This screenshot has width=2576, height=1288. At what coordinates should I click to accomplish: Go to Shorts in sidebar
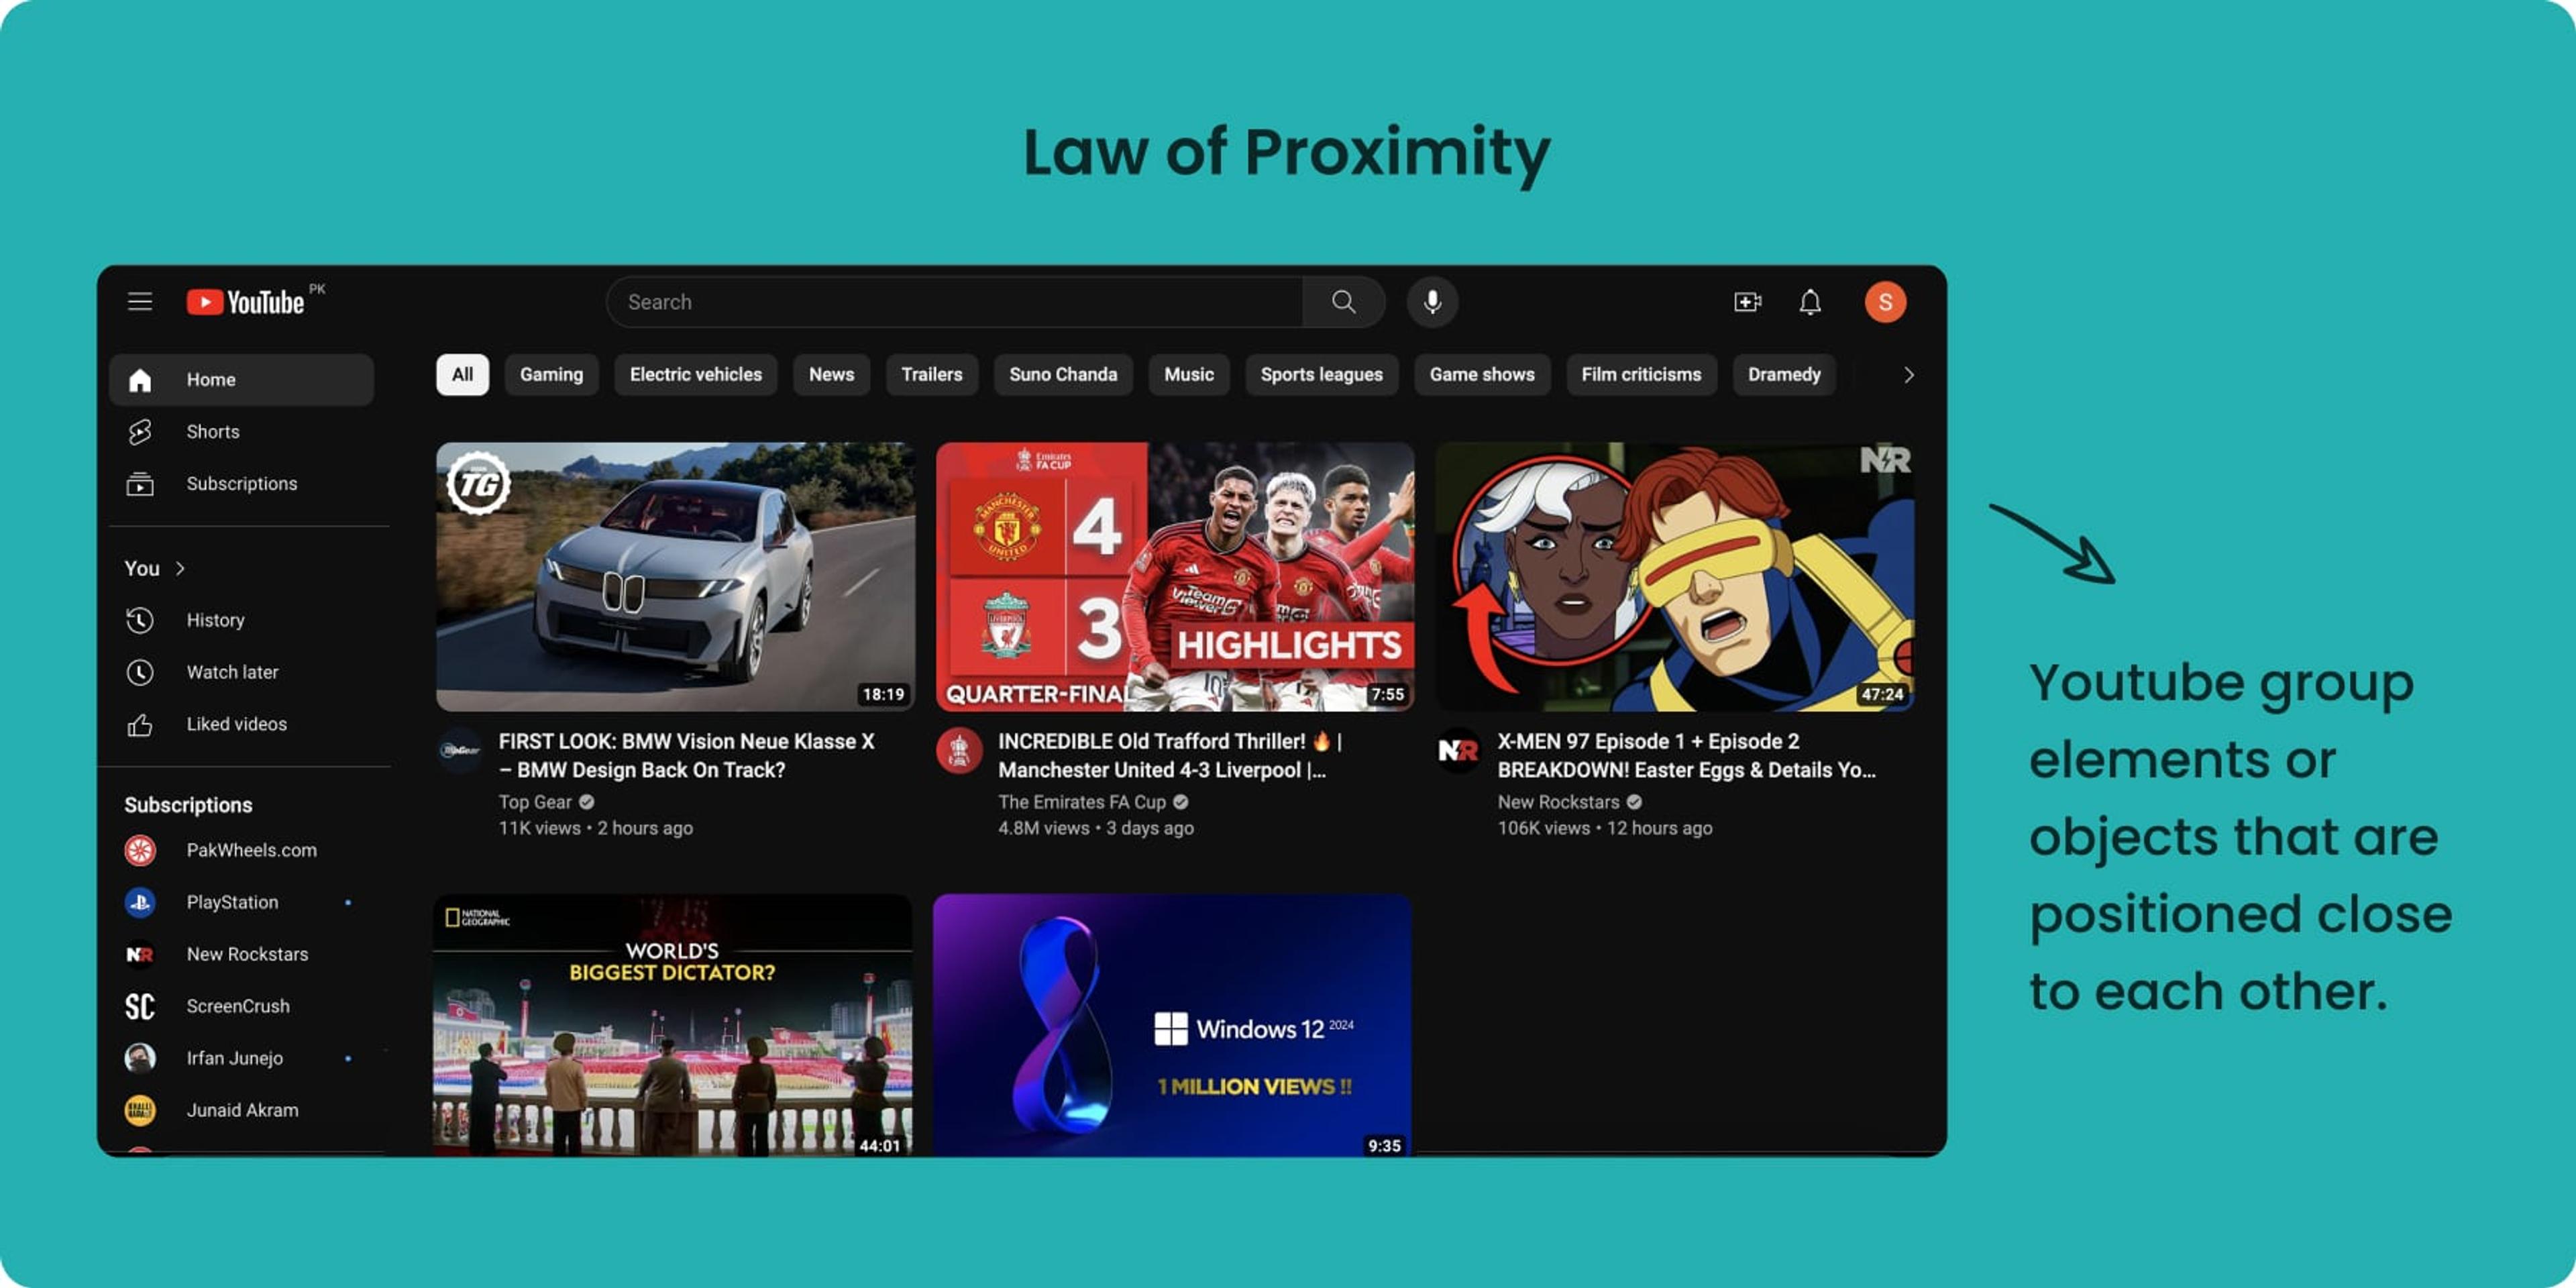pos(241,432)
